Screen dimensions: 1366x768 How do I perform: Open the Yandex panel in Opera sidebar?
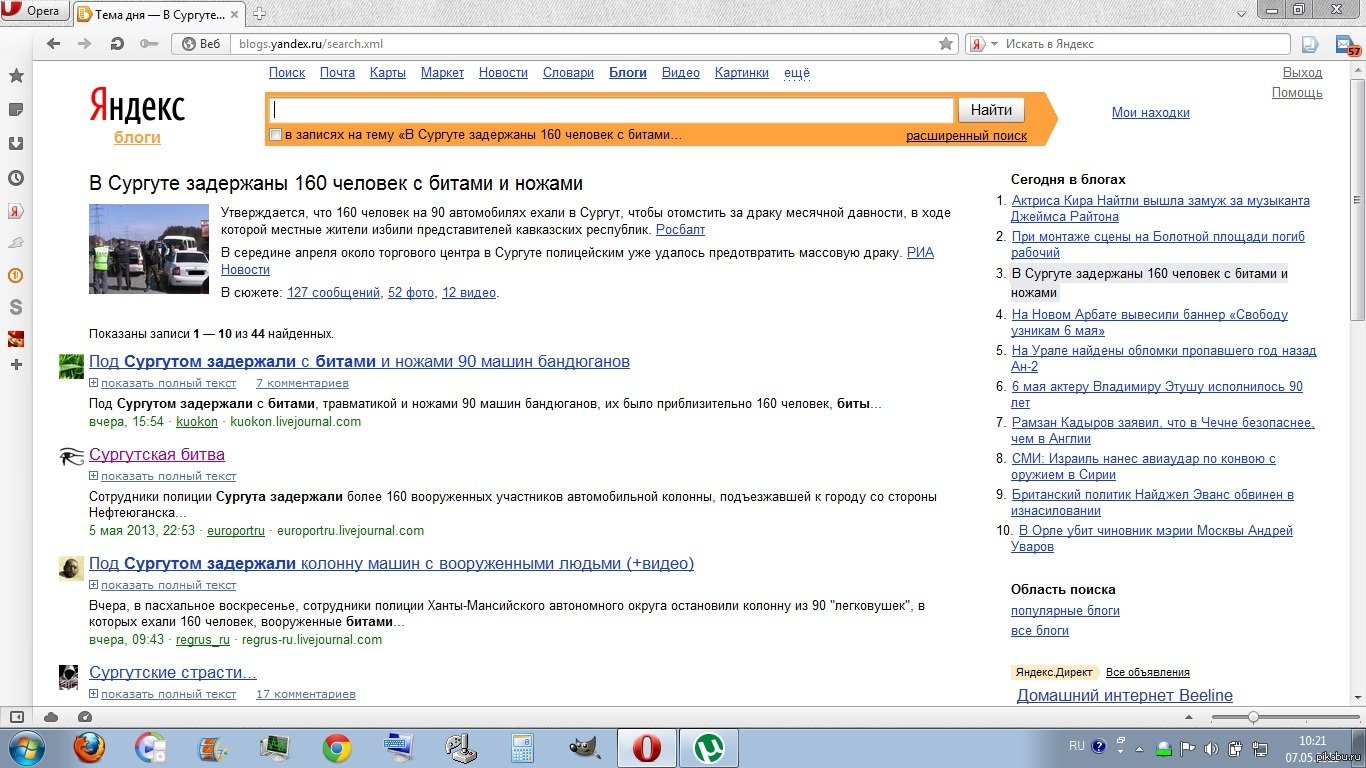pos(16,211)
